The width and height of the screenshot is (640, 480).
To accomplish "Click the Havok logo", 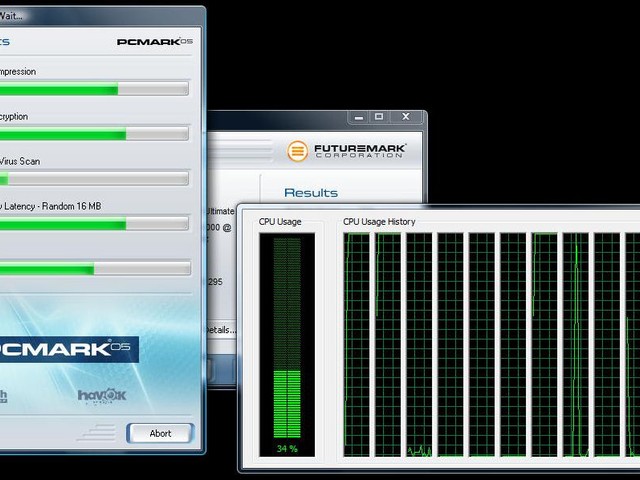I will pyautogui.click(x=102, y=396).
